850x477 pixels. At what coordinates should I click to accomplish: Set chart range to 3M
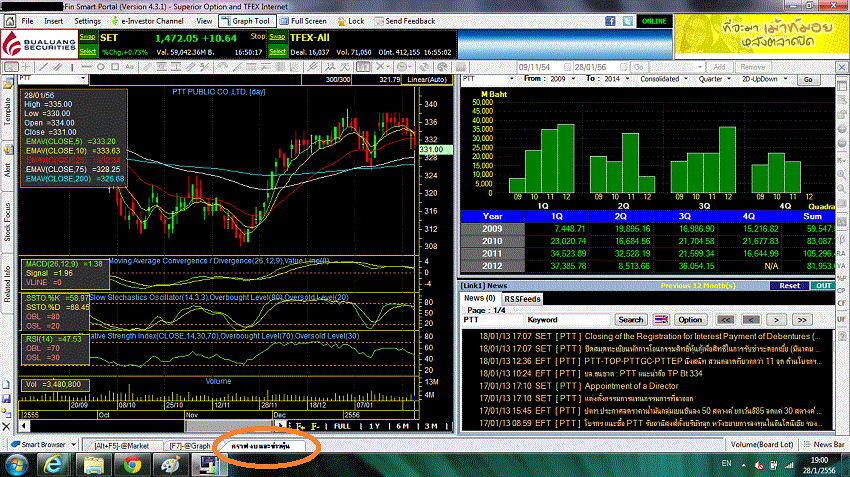(432, 427)
